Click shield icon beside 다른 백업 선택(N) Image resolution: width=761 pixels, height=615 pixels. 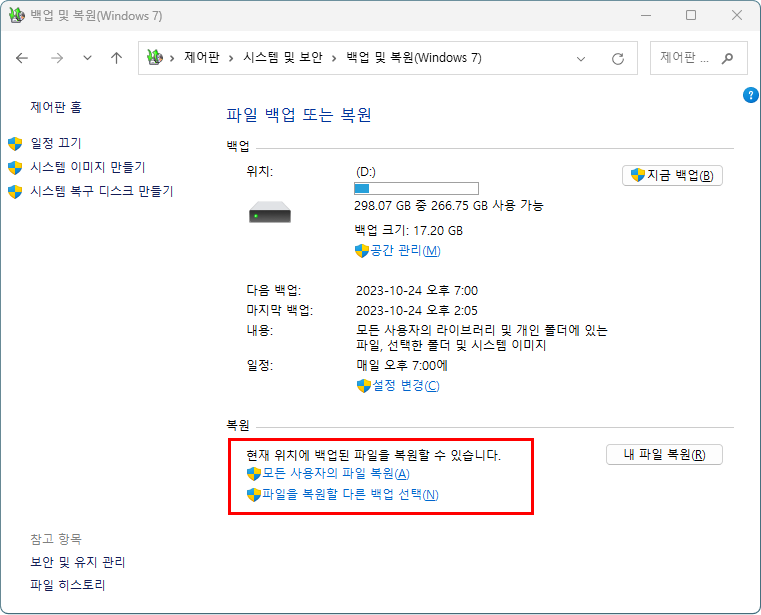(254, 495)
